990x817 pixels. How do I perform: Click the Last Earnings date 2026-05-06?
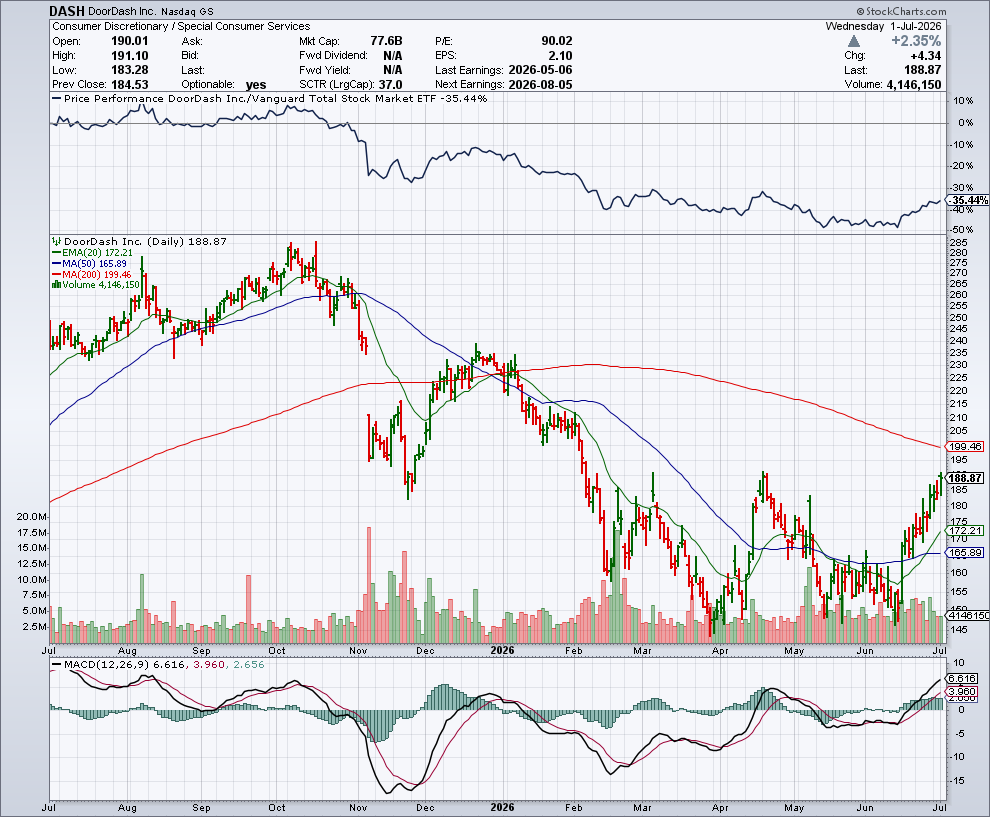540,70
